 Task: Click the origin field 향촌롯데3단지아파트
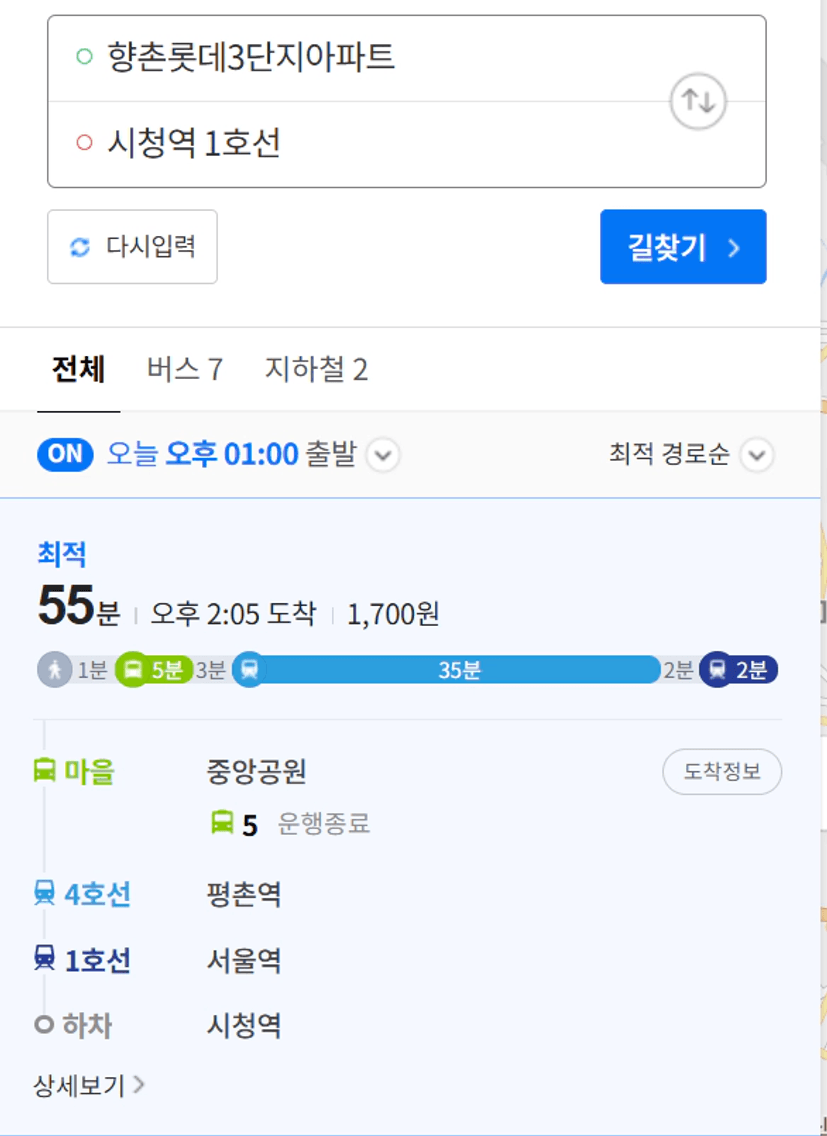pyautogui.click(x=407, y=58)
